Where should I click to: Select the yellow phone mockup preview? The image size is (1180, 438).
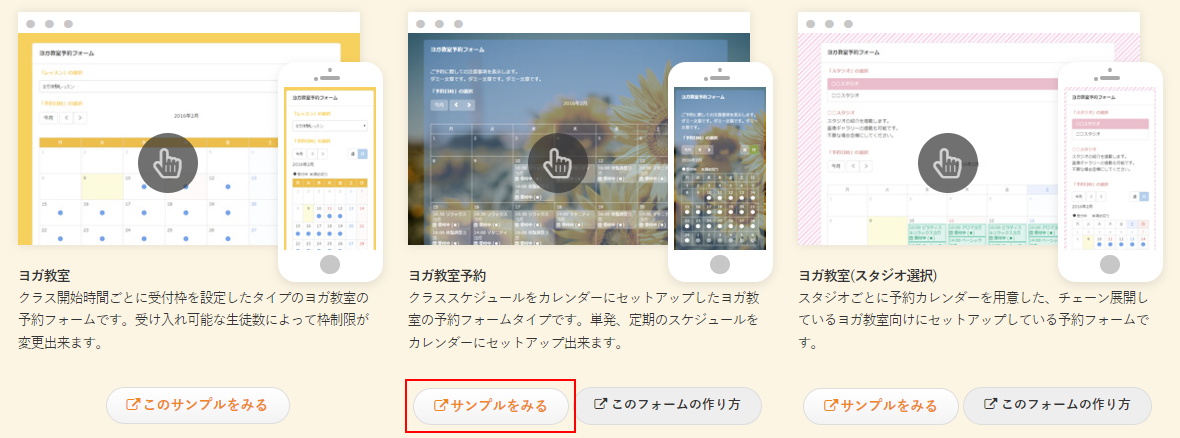pos(330,172)
